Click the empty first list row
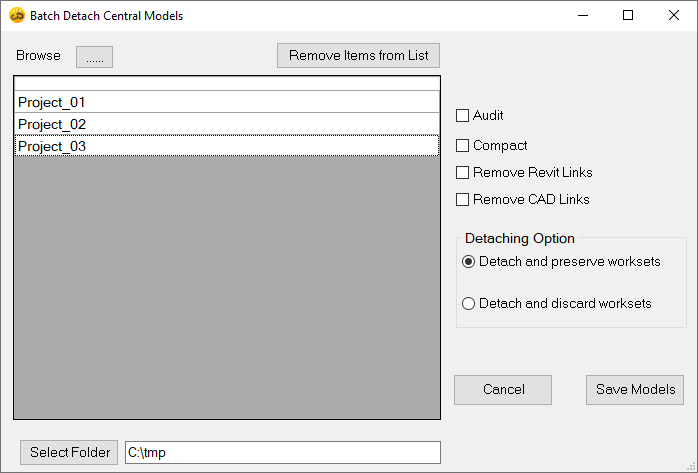Screen dimensions: 698x473 227,84
